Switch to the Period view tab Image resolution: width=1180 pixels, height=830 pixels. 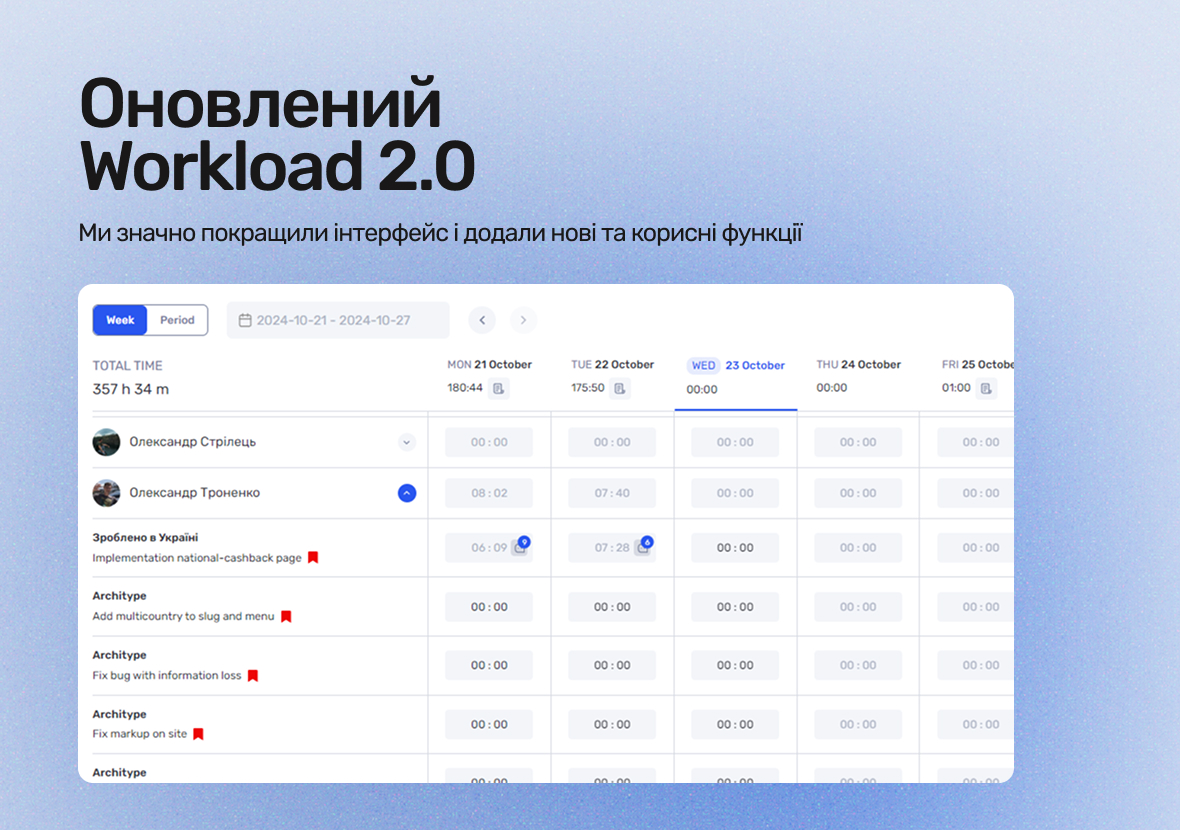178,320
